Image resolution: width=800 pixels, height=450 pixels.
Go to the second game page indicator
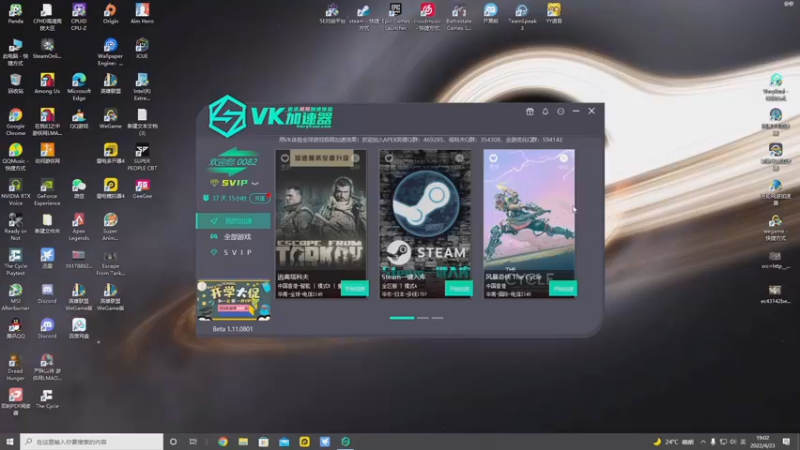coord(423,318)
